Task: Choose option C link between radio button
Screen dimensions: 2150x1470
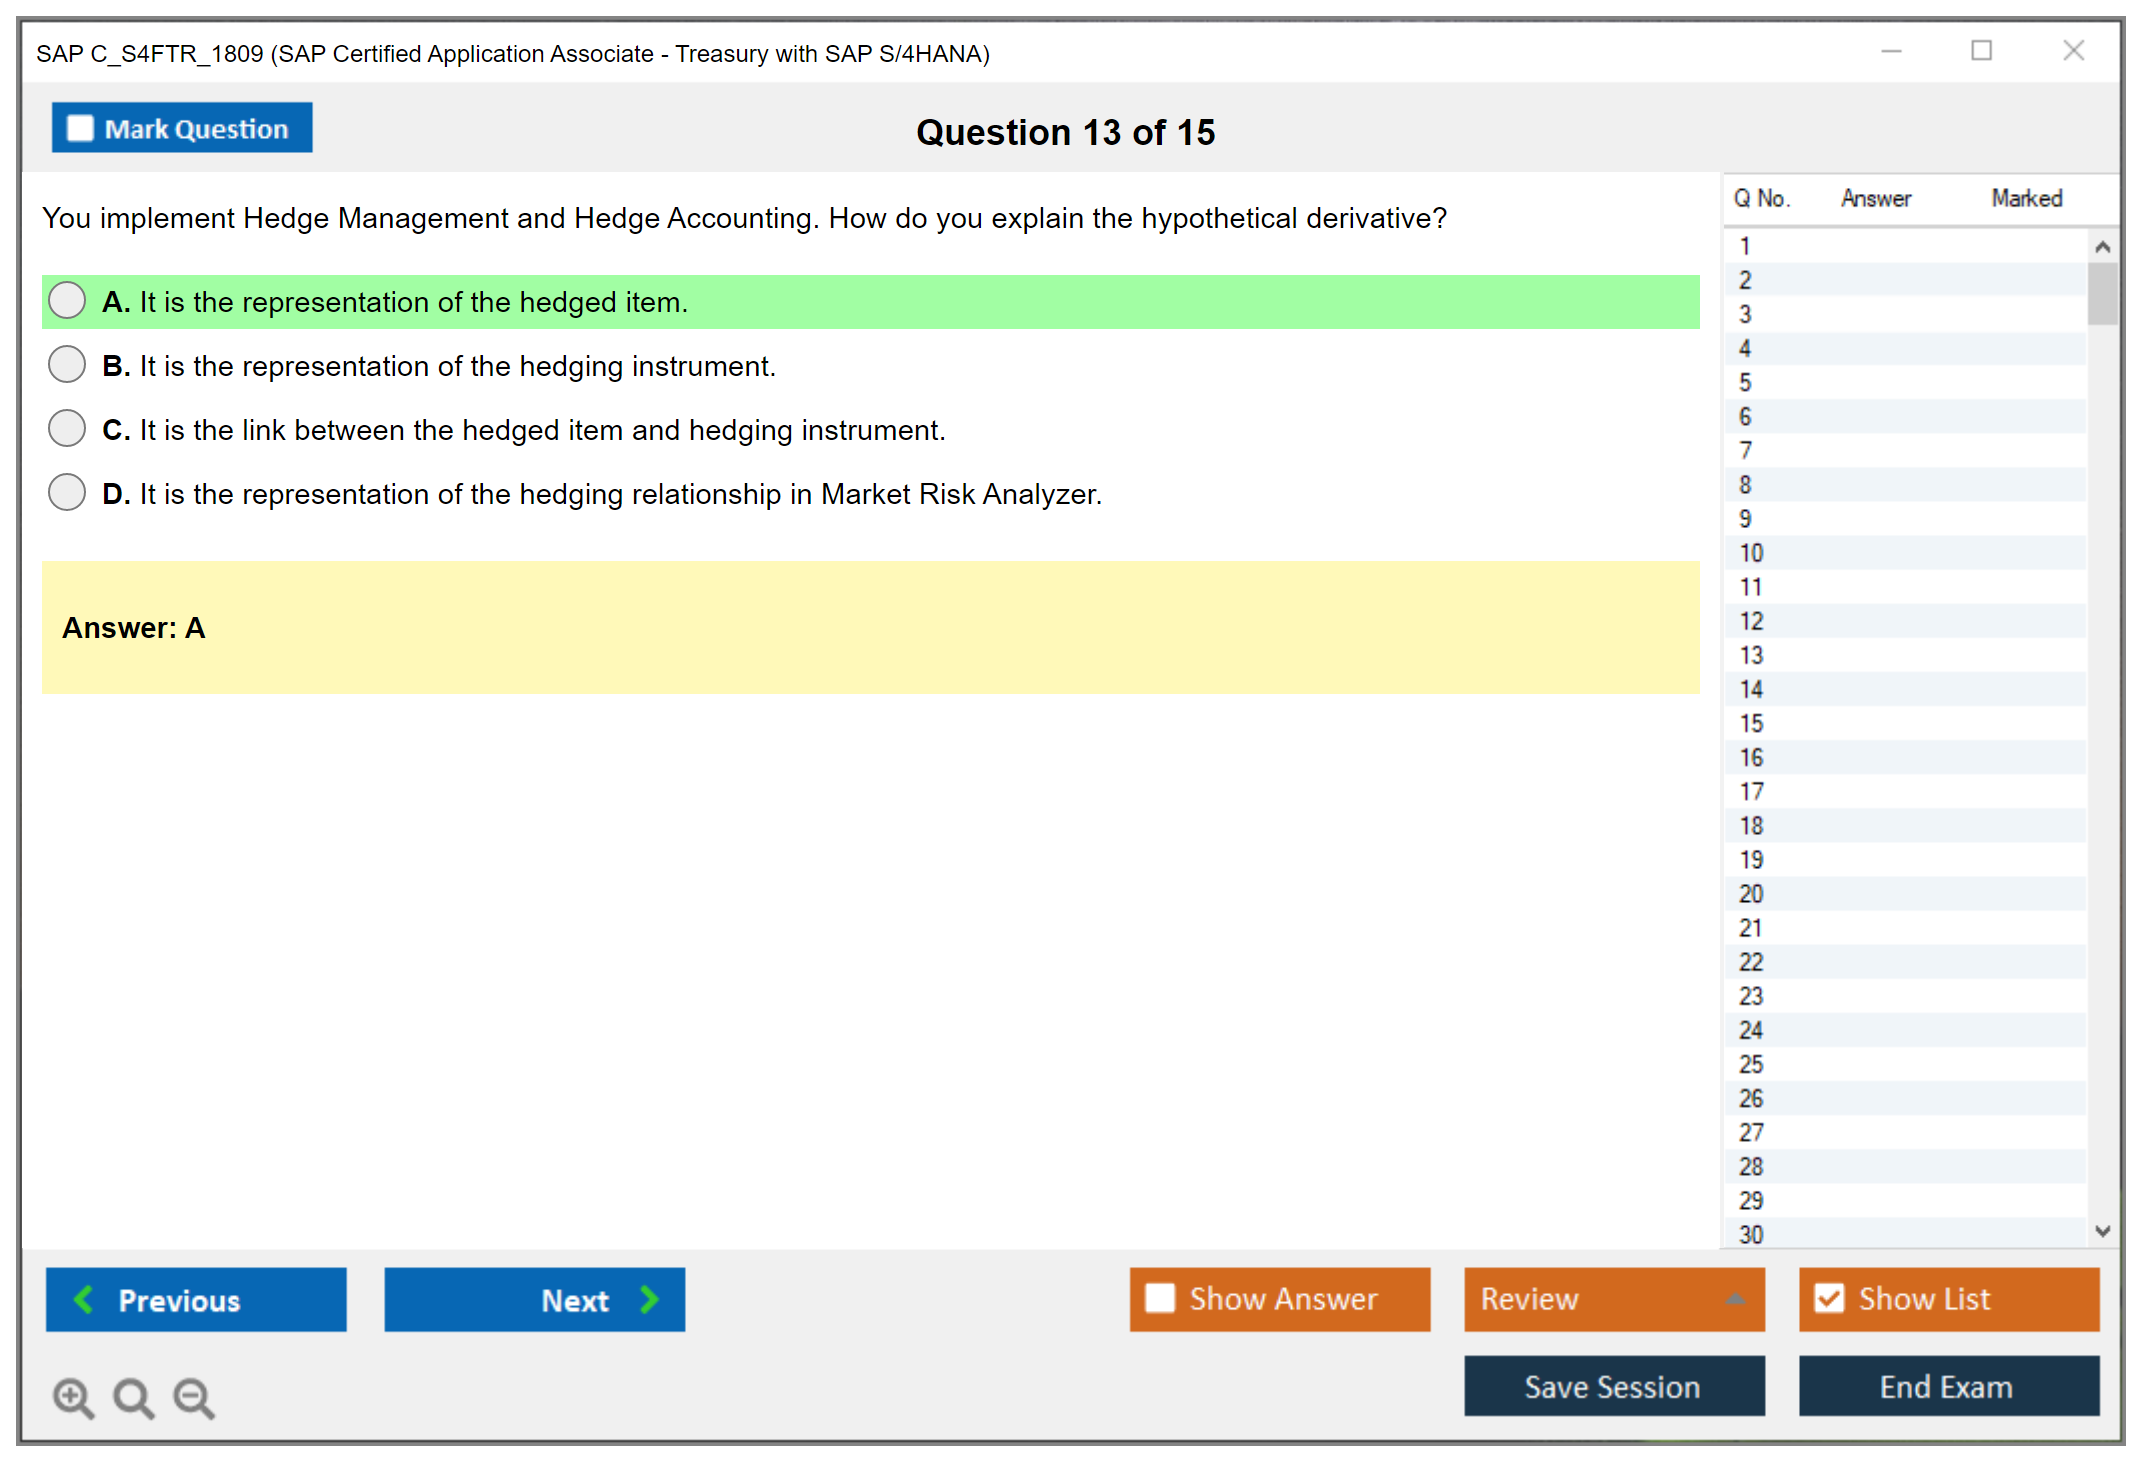Action: (67, 429)
